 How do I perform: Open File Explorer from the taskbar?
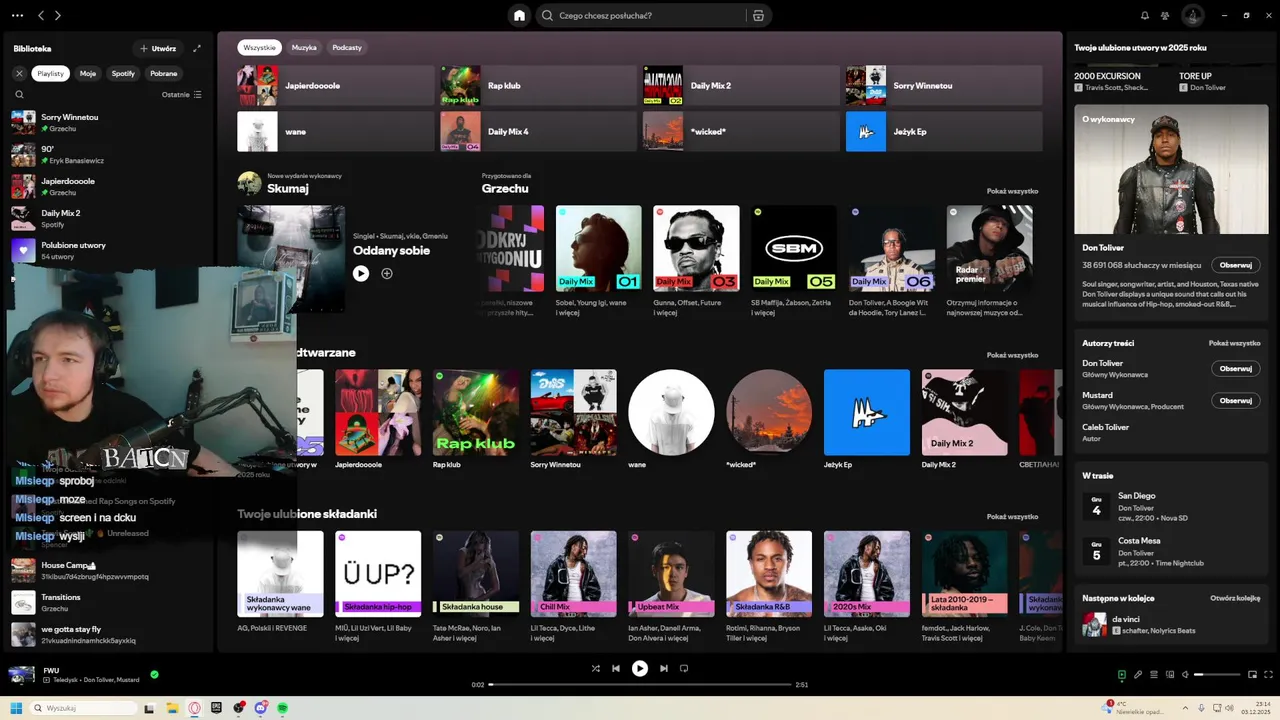coord(172,708)
